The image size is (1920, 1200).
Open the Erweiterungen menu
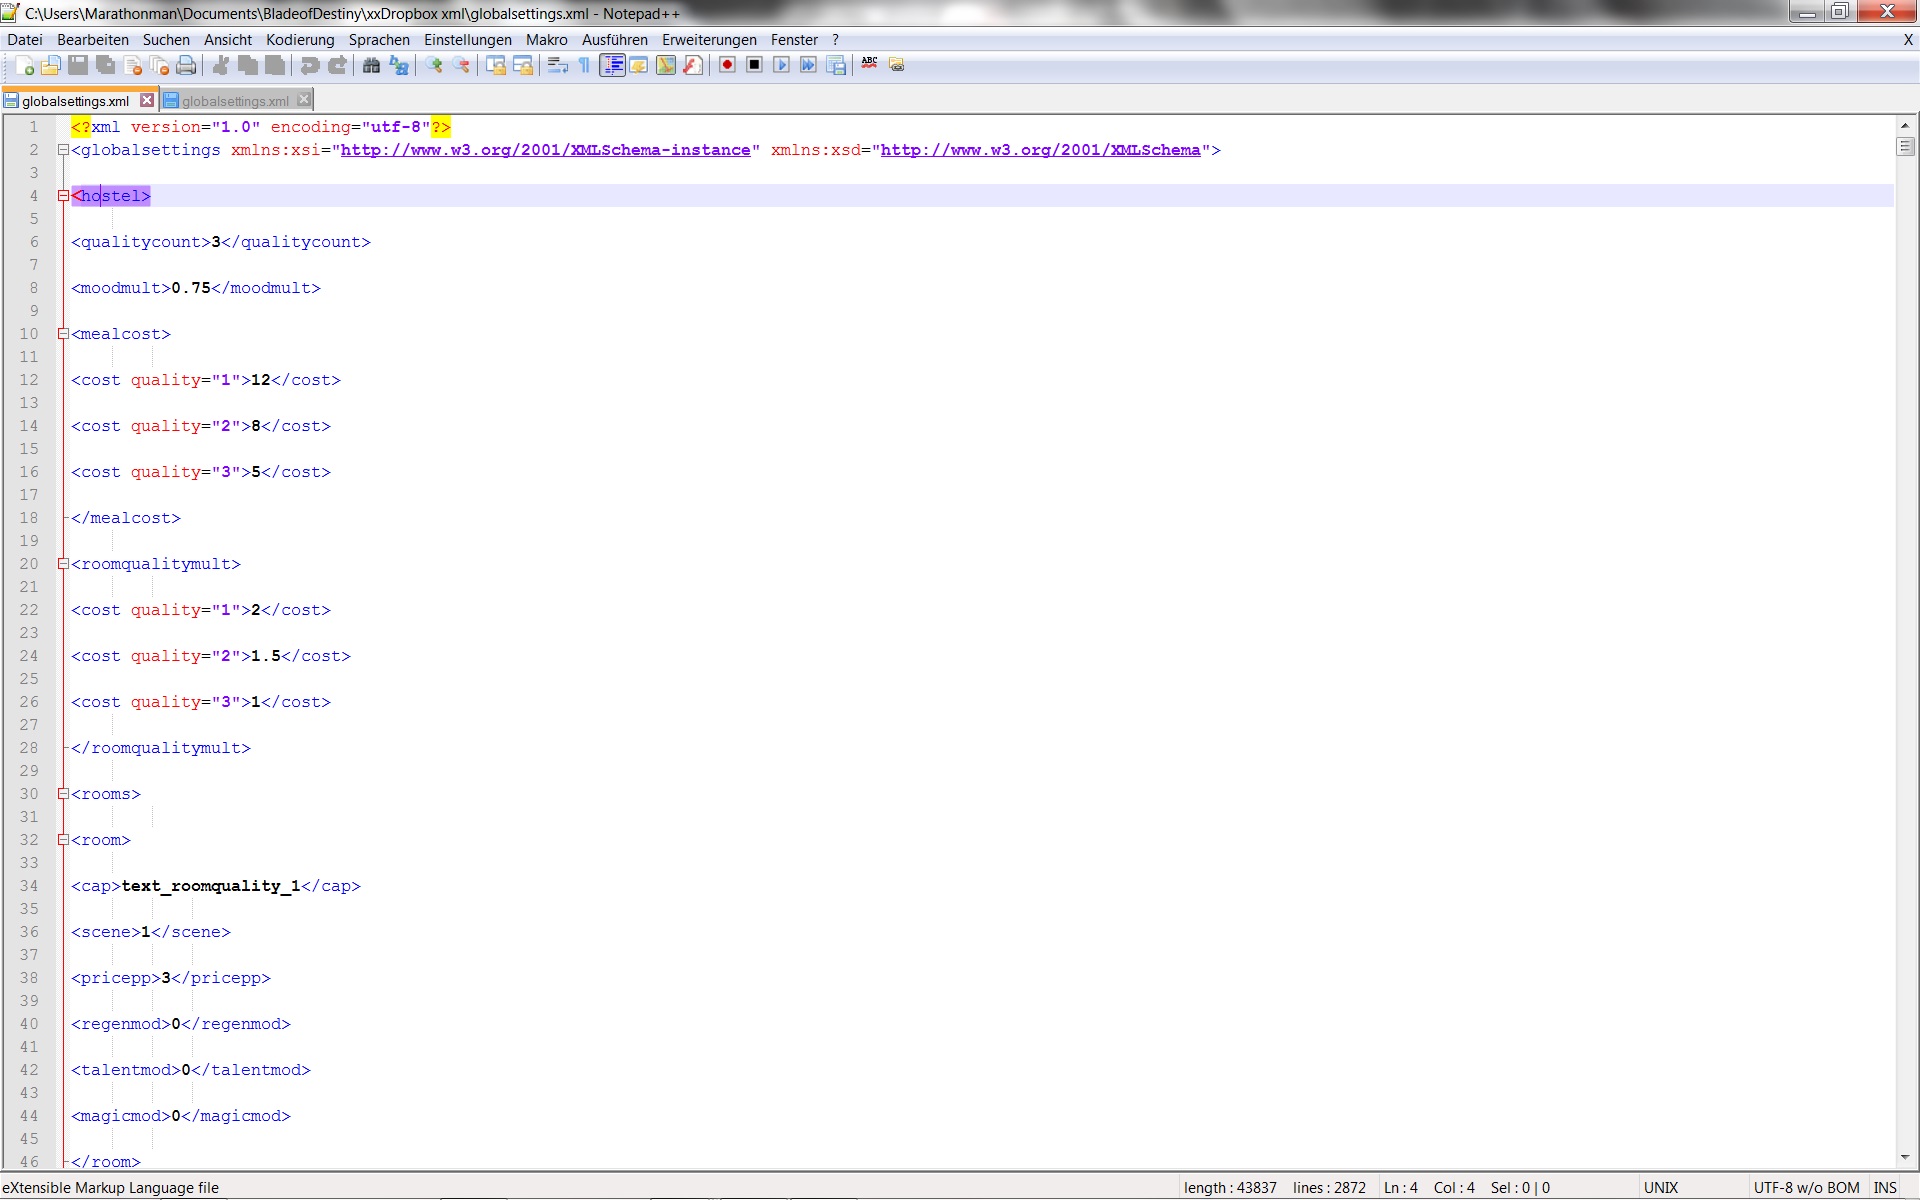coord(709,40)
